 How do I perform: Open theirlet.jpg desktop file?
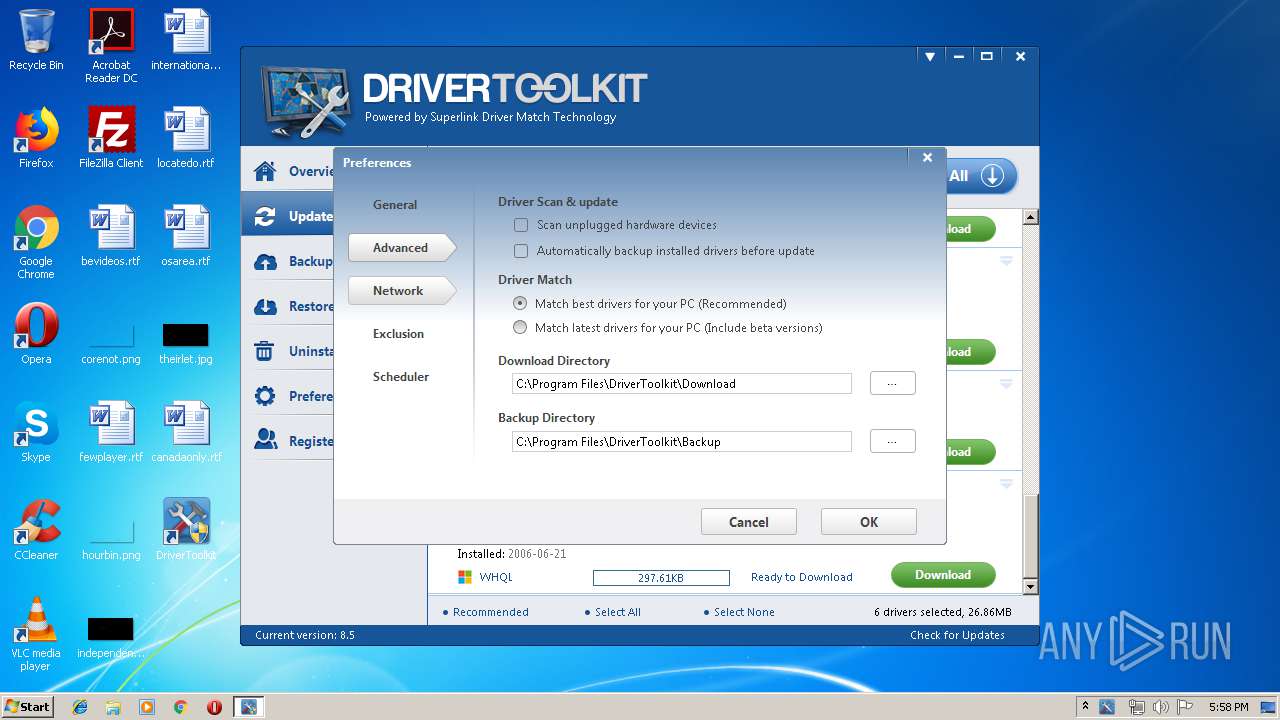pyautogui.click(x=186, y=342)
